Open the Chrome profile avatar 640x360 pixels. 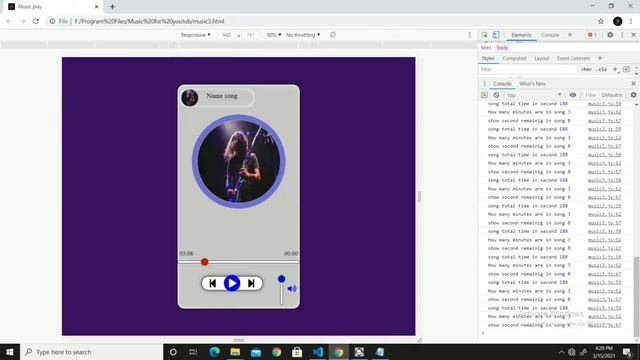coord(618,21)
